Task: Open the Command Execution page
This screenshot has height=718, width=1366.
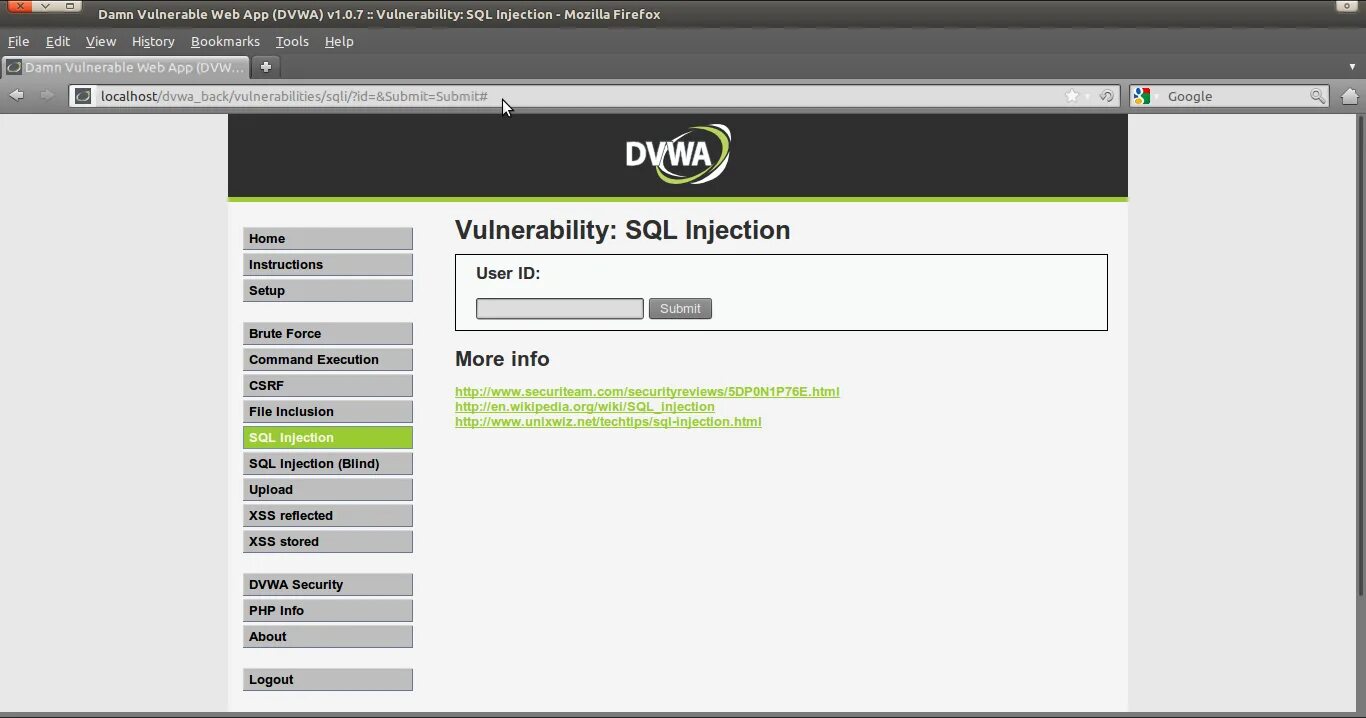Action: click(x=328, y=359)
